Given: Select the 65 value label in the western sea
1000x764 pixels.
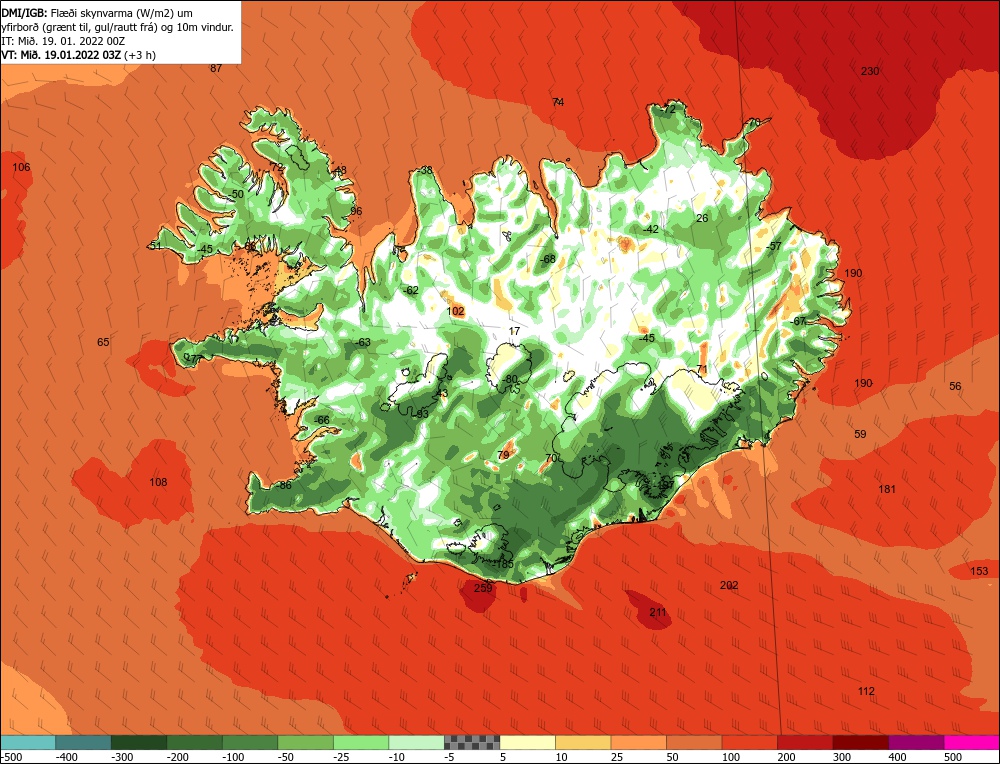Looking at the screenshot, I should 103,342.
